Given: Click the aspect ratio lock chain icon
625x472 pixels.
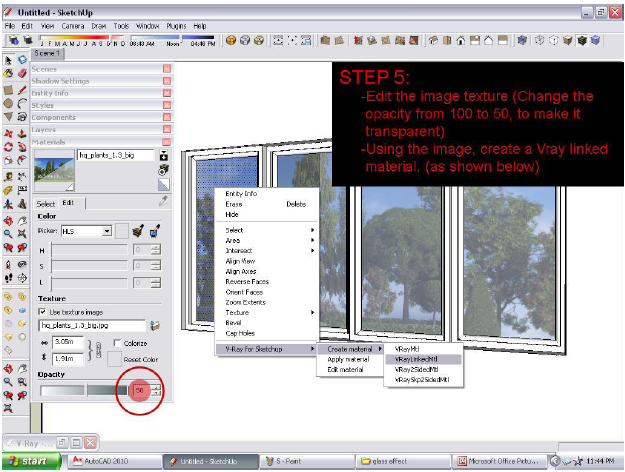Looking at the screenshot, I should (99, 350).
